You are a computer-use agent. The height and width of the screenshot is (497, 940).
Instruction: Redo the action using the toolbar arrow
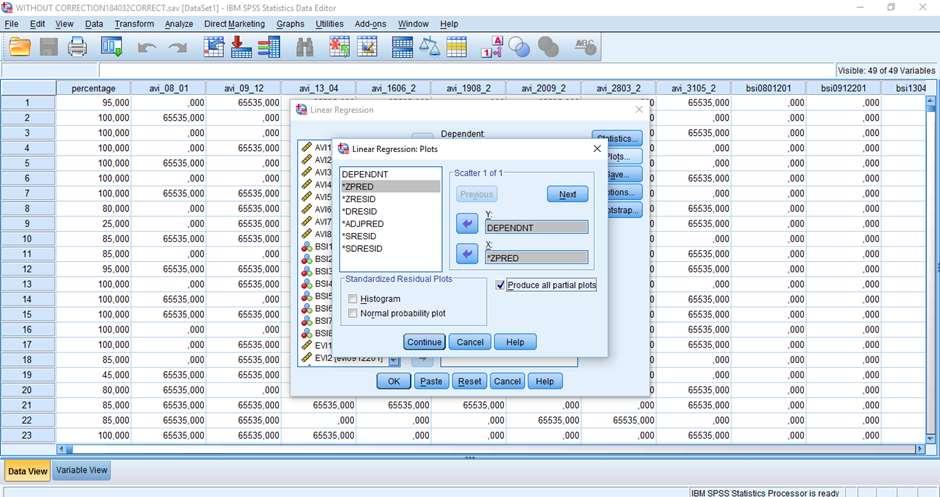(178, 48)
